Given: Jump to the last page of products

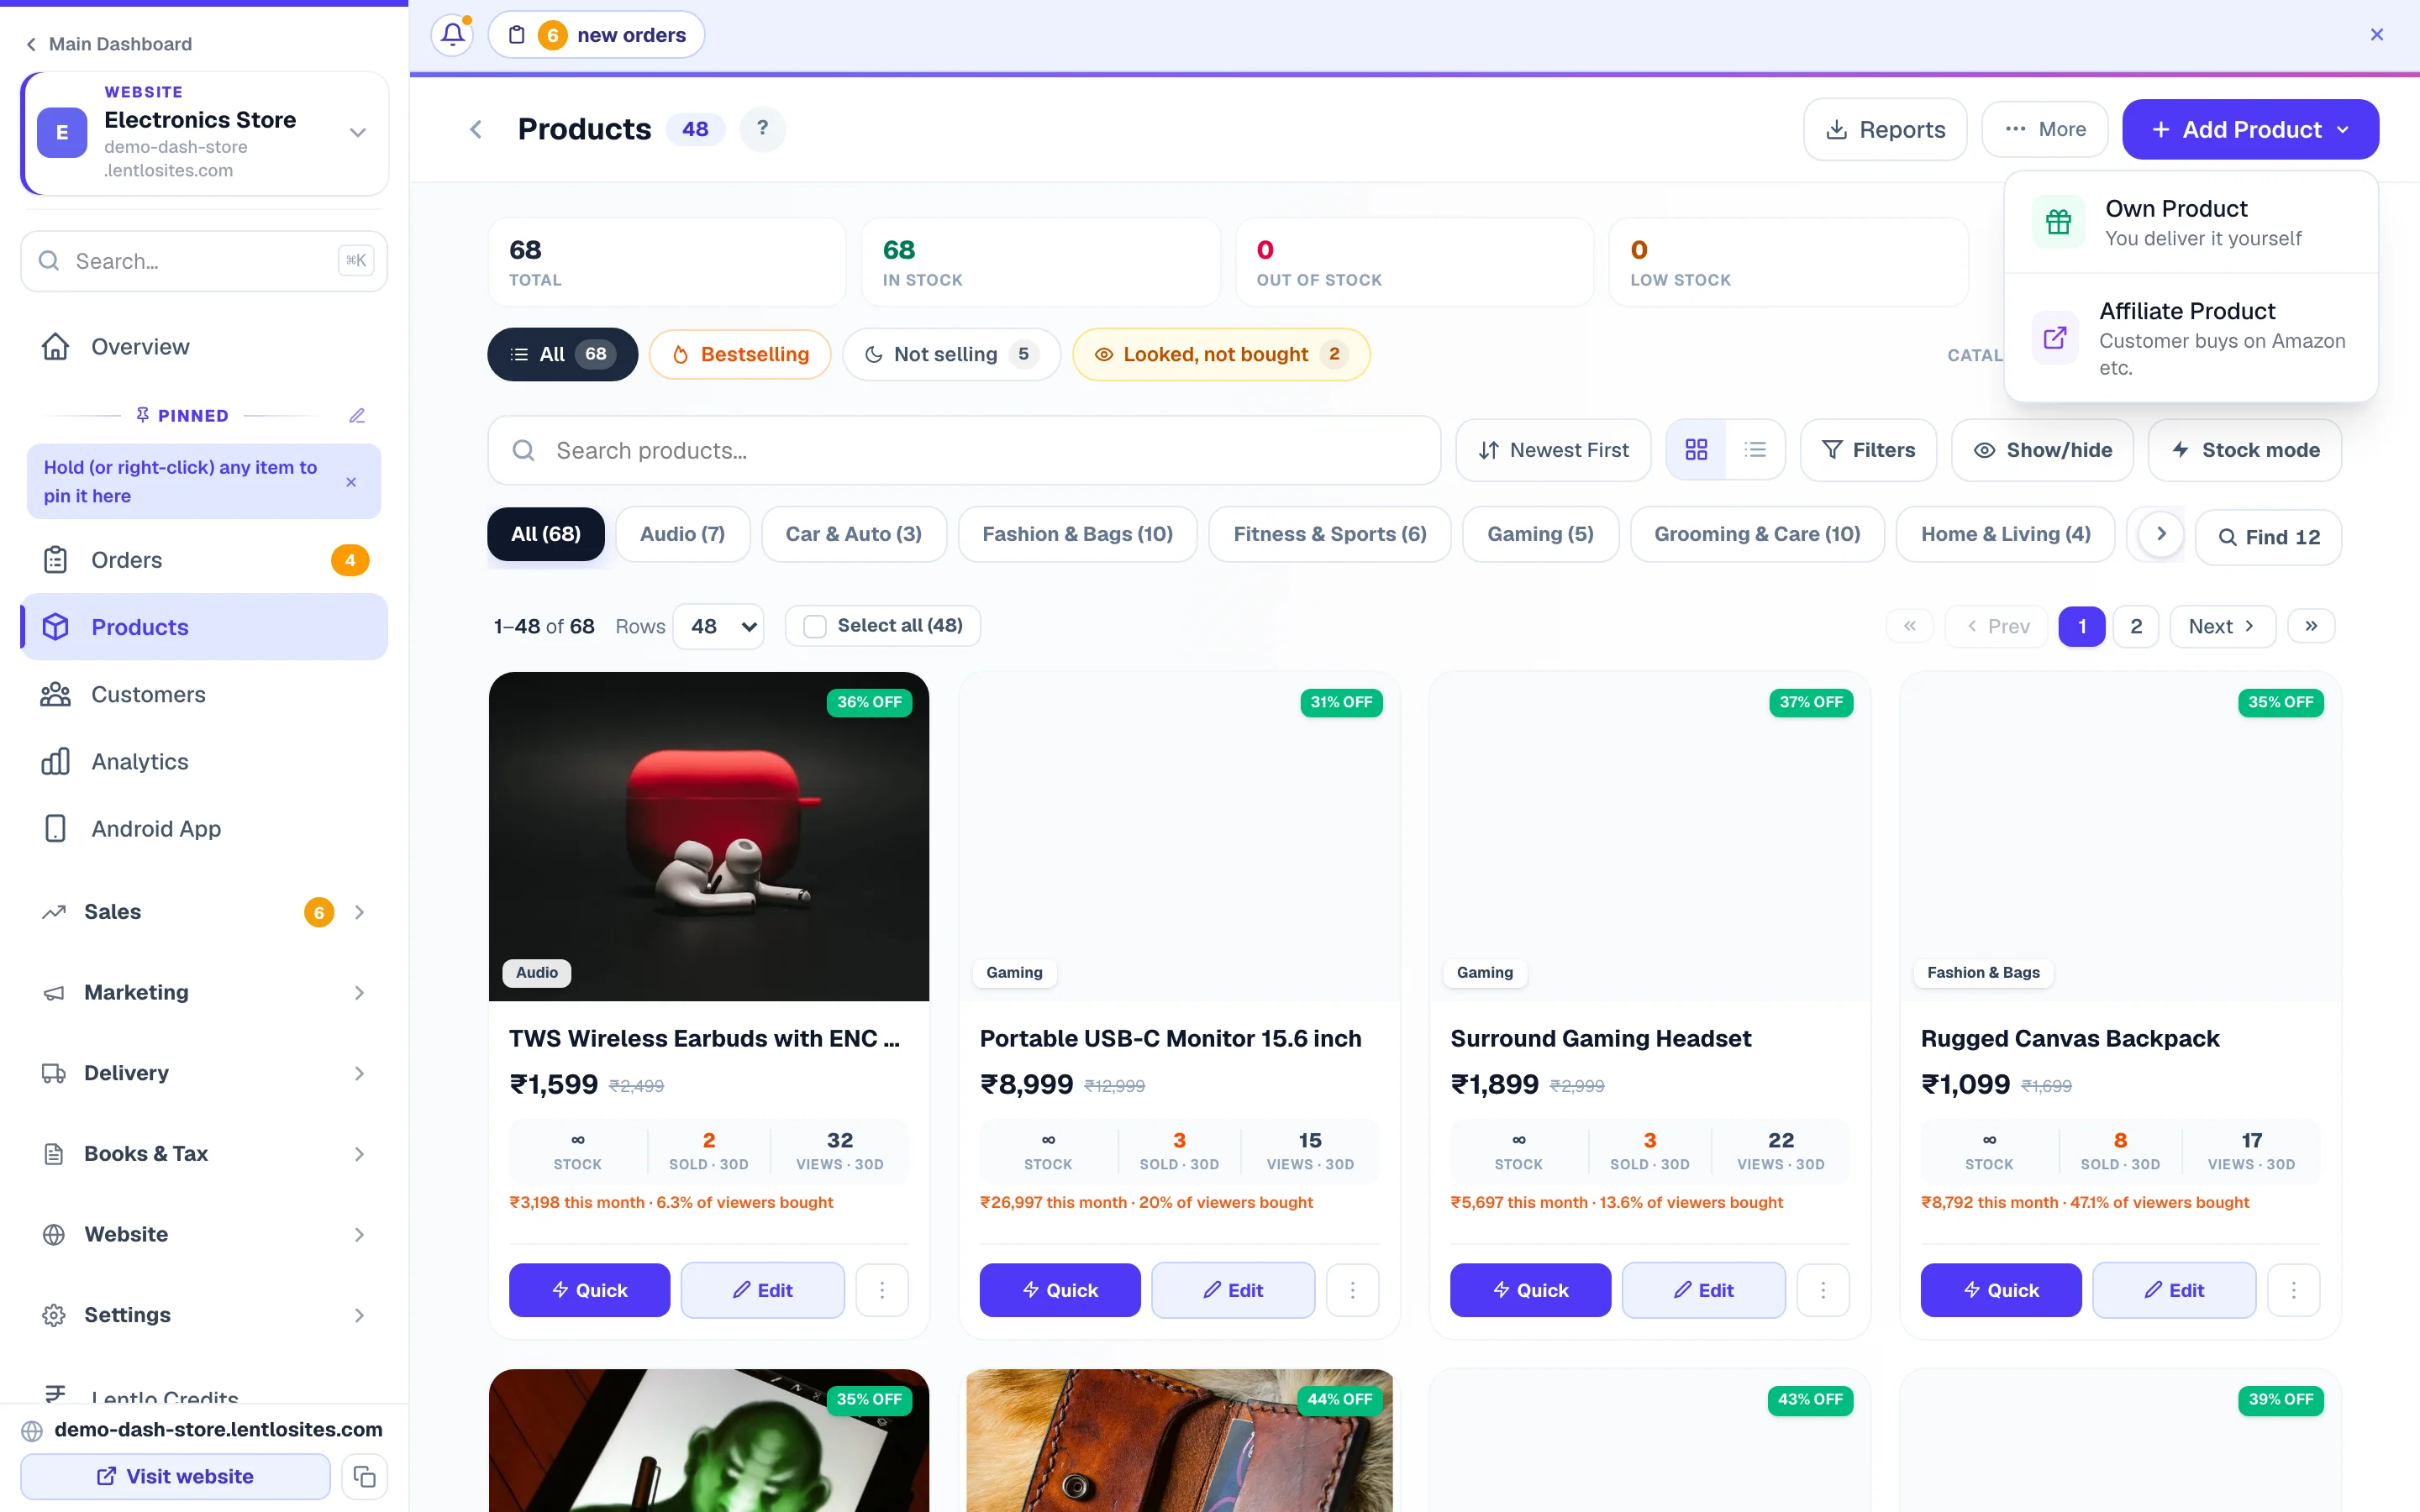Looking at the screenshot, I should 2311,626.
